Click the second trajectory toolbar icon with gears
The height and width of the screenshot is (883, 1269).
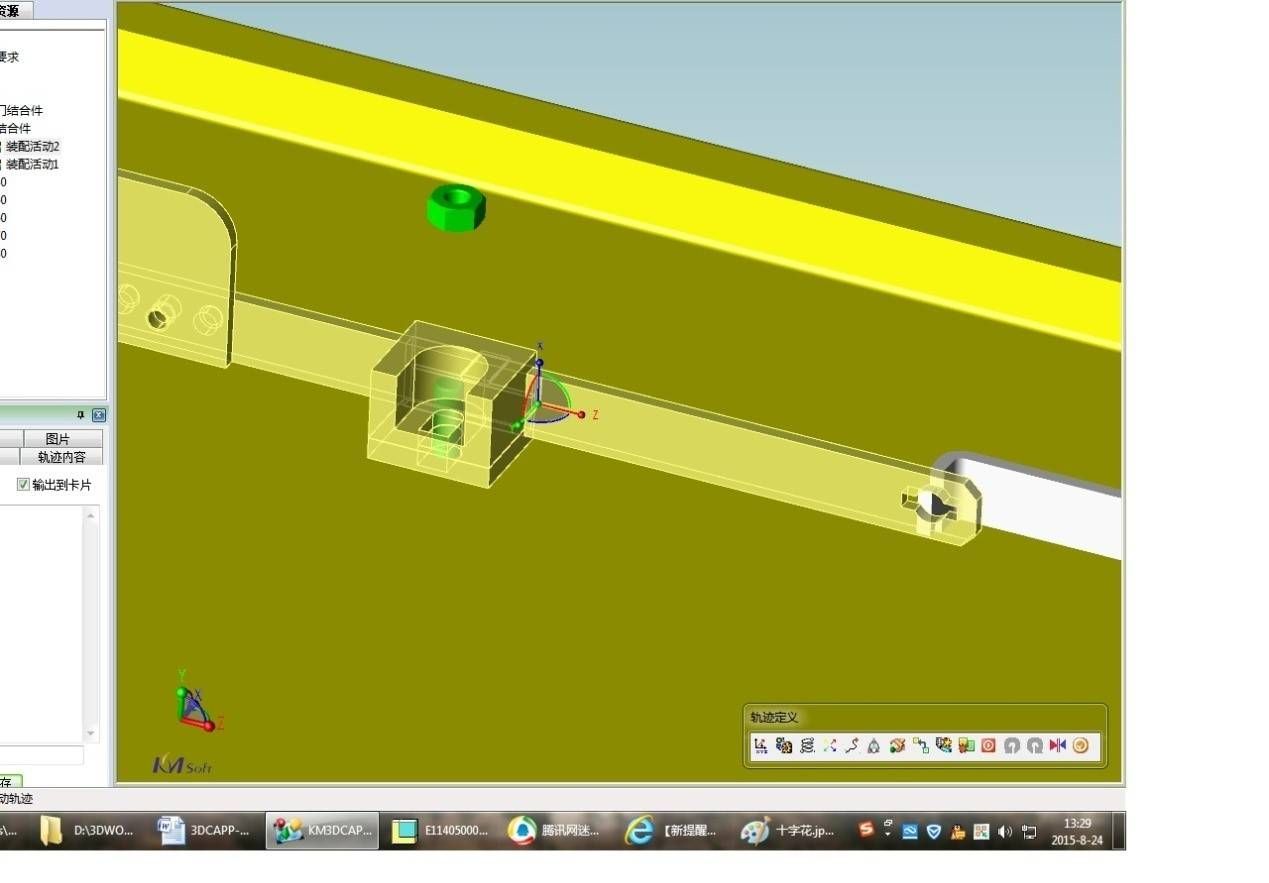tap(784, 745)
